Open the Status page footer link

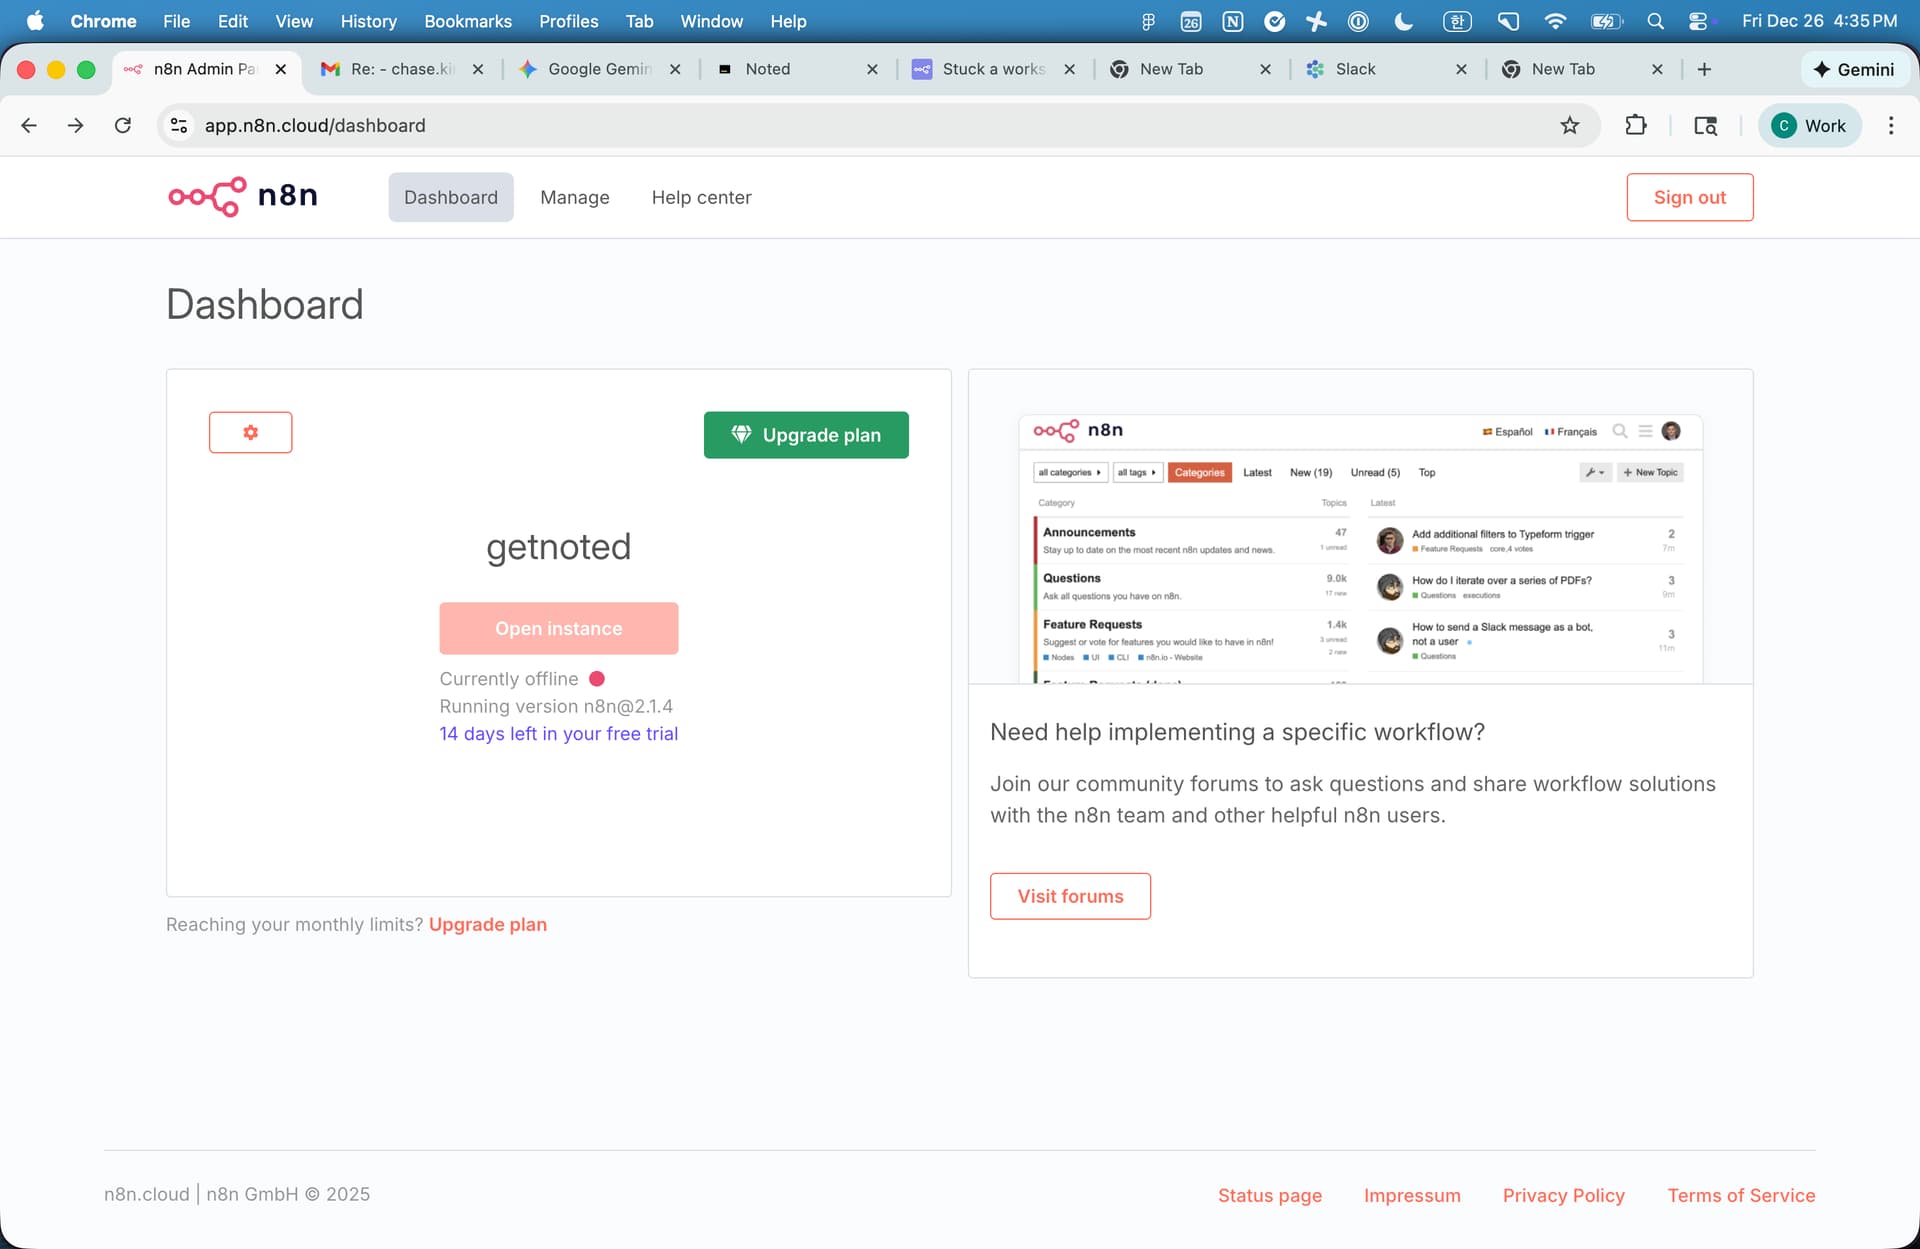1269,1195
